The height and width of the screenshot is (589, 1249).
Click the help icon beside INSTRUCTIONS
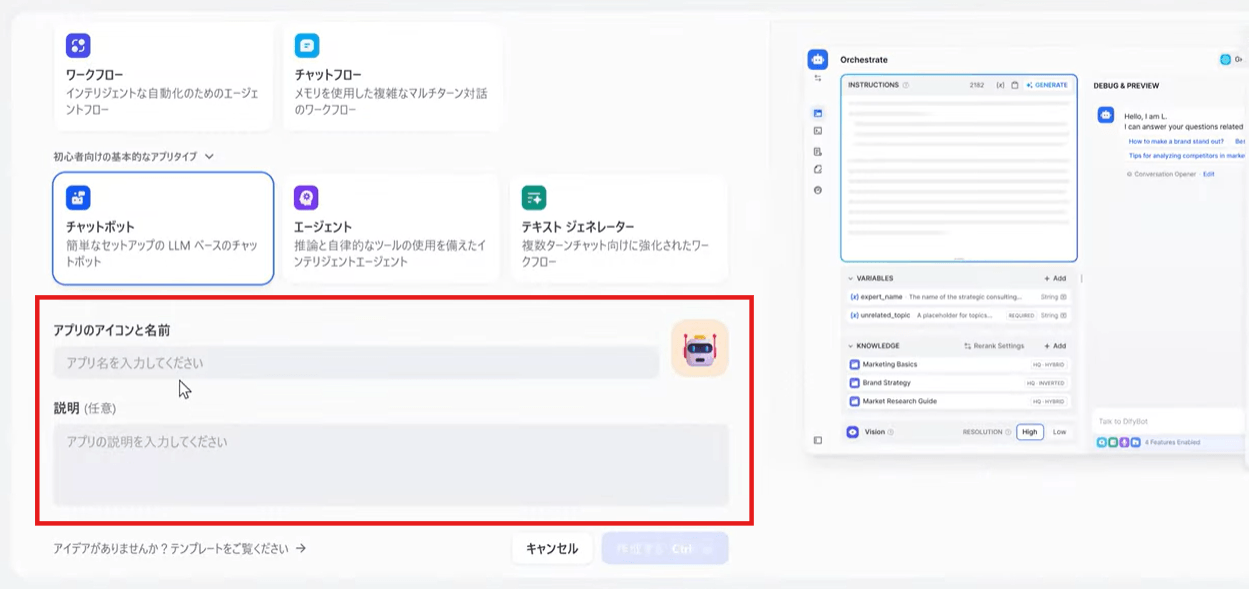(x=906, y=85)
